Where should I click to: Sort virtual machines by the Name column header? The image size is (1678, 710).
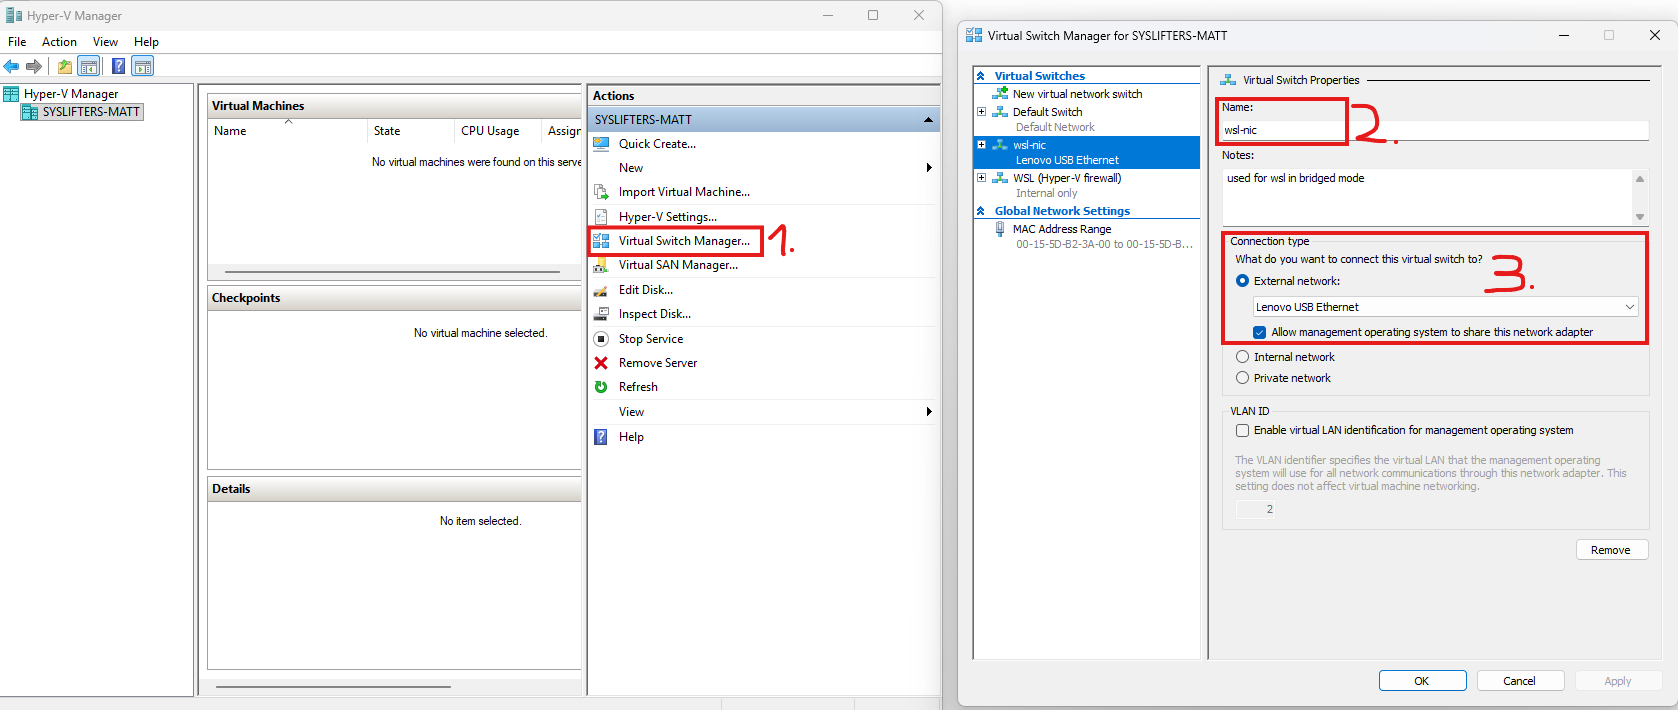coord(288,131)
